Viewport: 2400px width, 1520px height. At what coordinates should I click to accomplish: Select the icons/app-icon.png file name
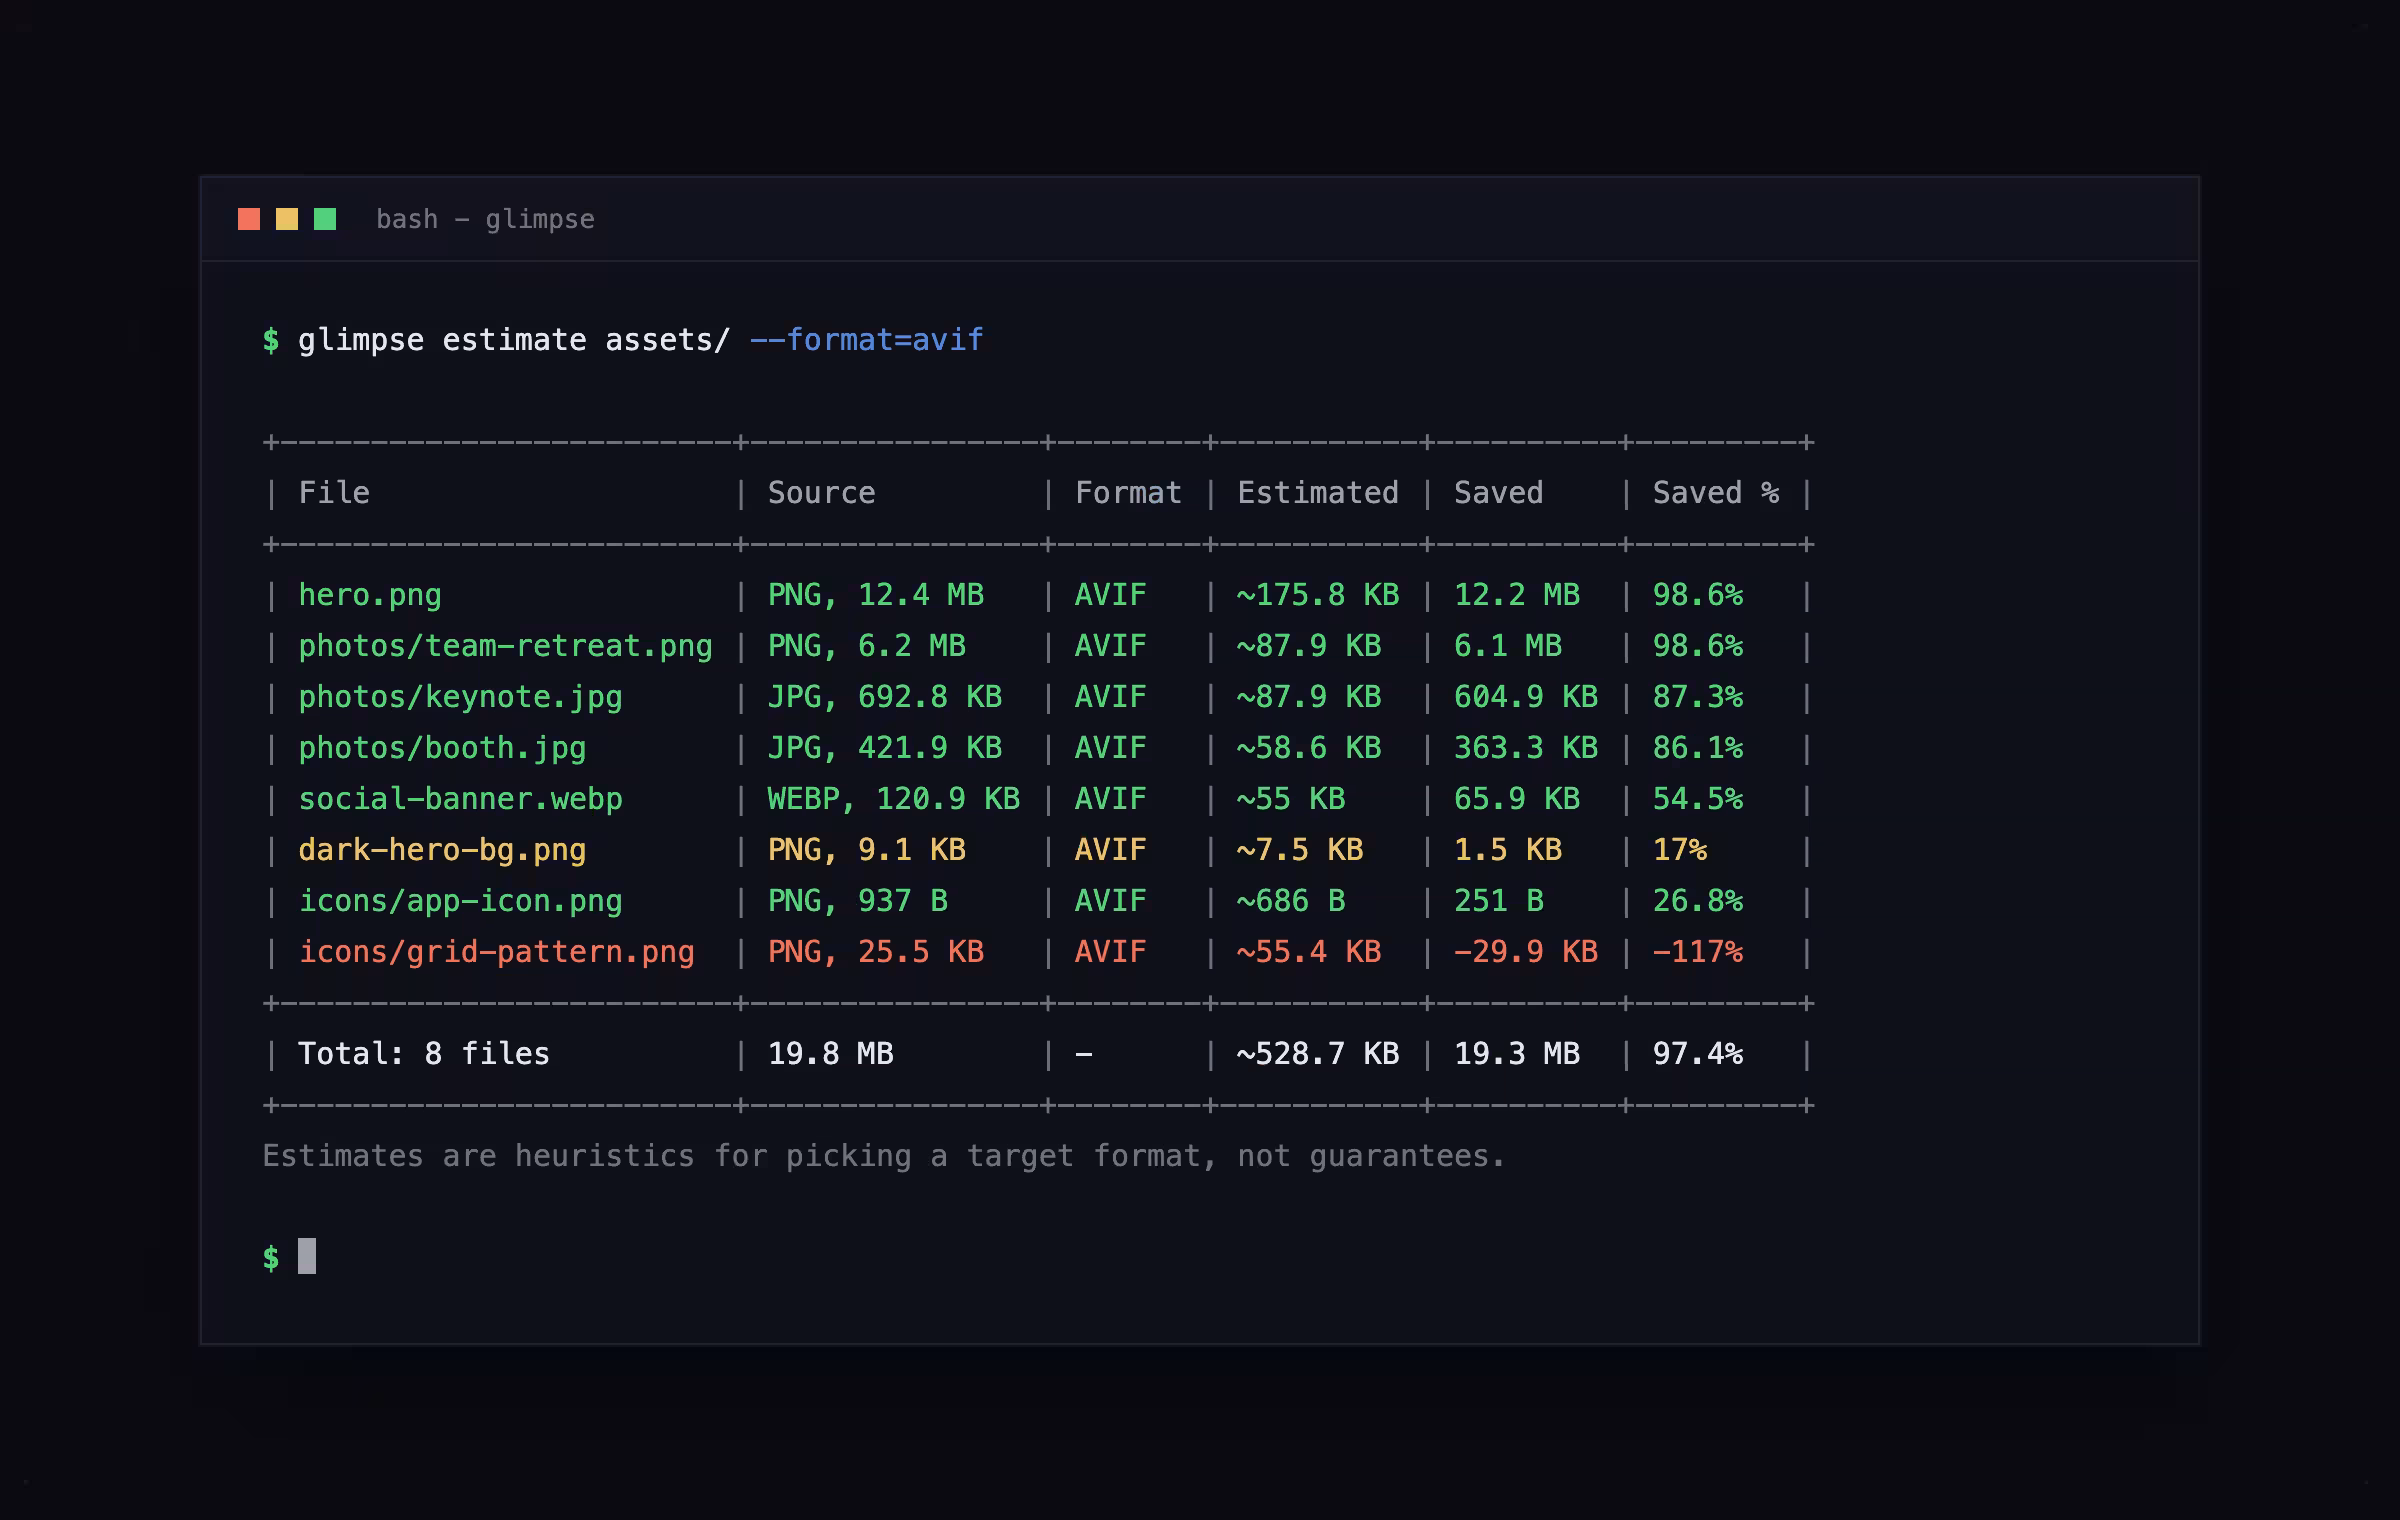tap(460, 901)
